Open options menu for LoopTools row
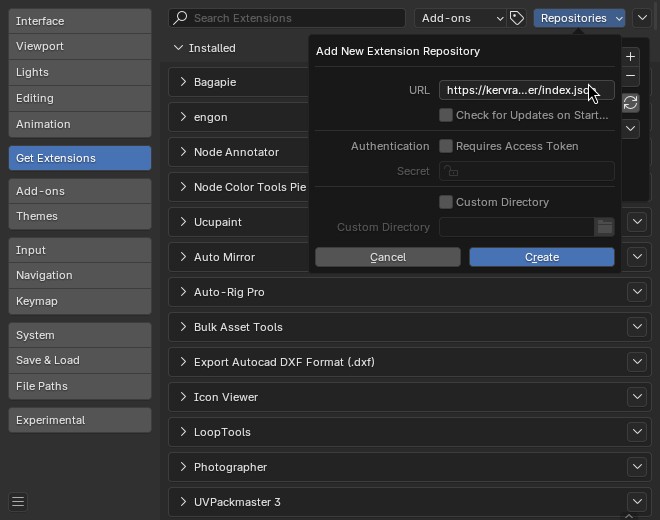660x520 pixels. (x=637, y=432)
